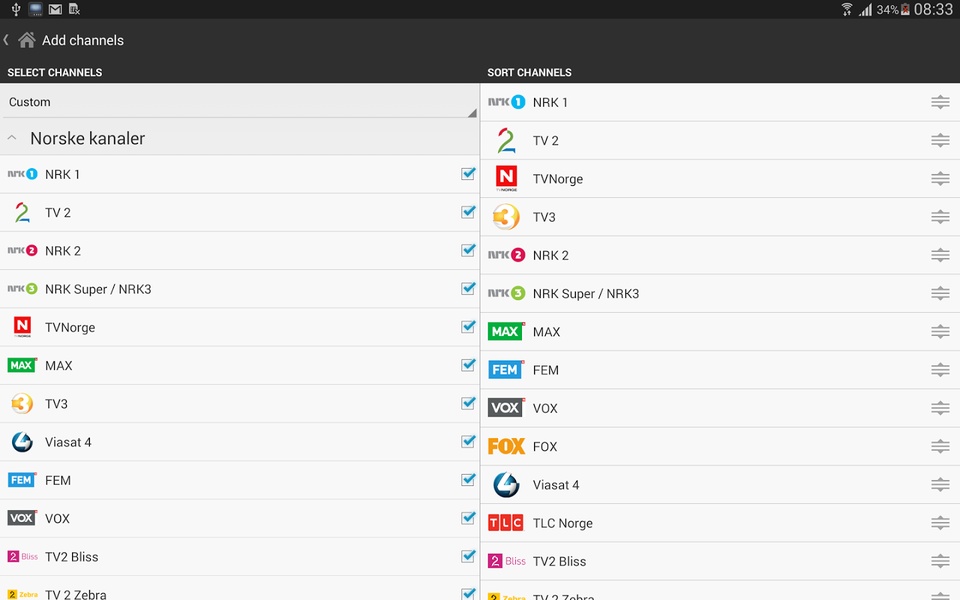Click the MAX logo in sort list
The height and width of the screenshot is (600, 960).
[506, 331]
